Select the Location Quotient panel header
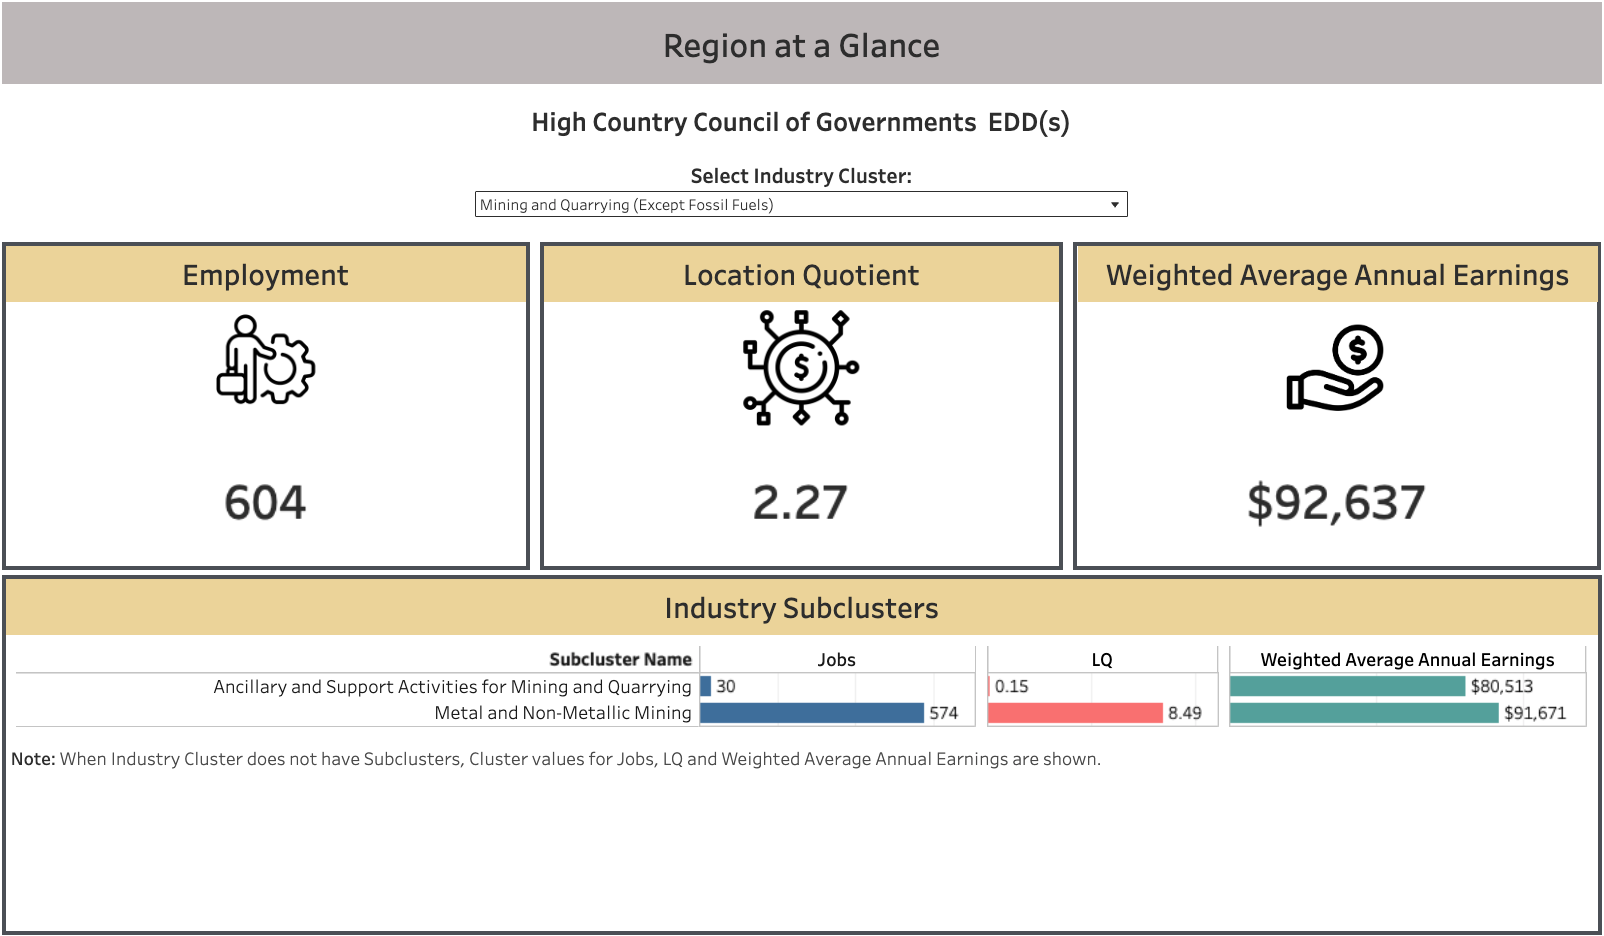Screen dimensions: 1604x936 click(x=801, y=275)
